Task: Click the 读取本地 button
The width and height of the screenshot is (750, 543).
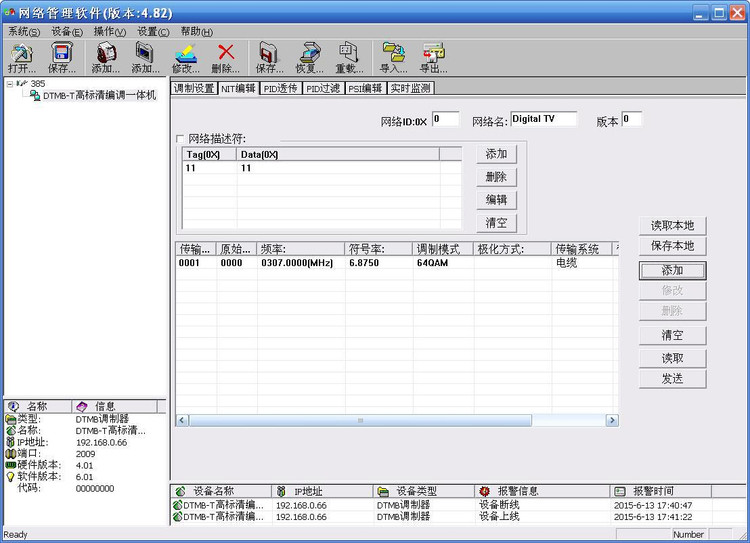Action: point(672,225)
